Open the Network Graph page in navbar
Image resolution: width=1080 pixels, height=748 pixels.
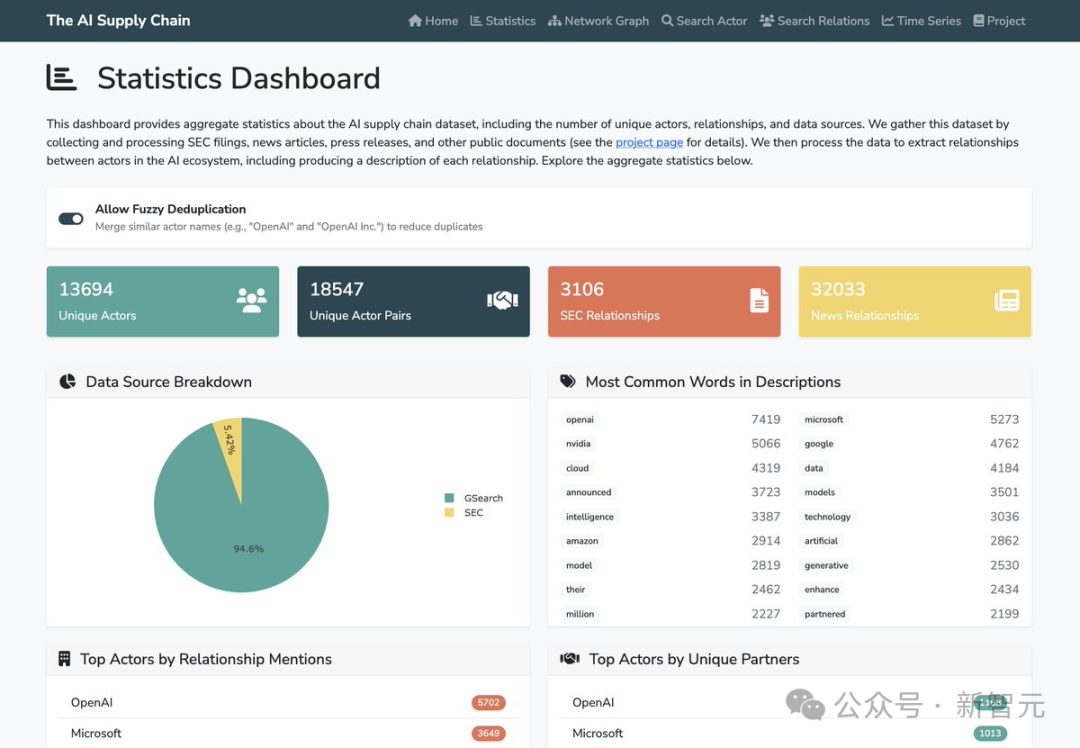click(598, 21)
